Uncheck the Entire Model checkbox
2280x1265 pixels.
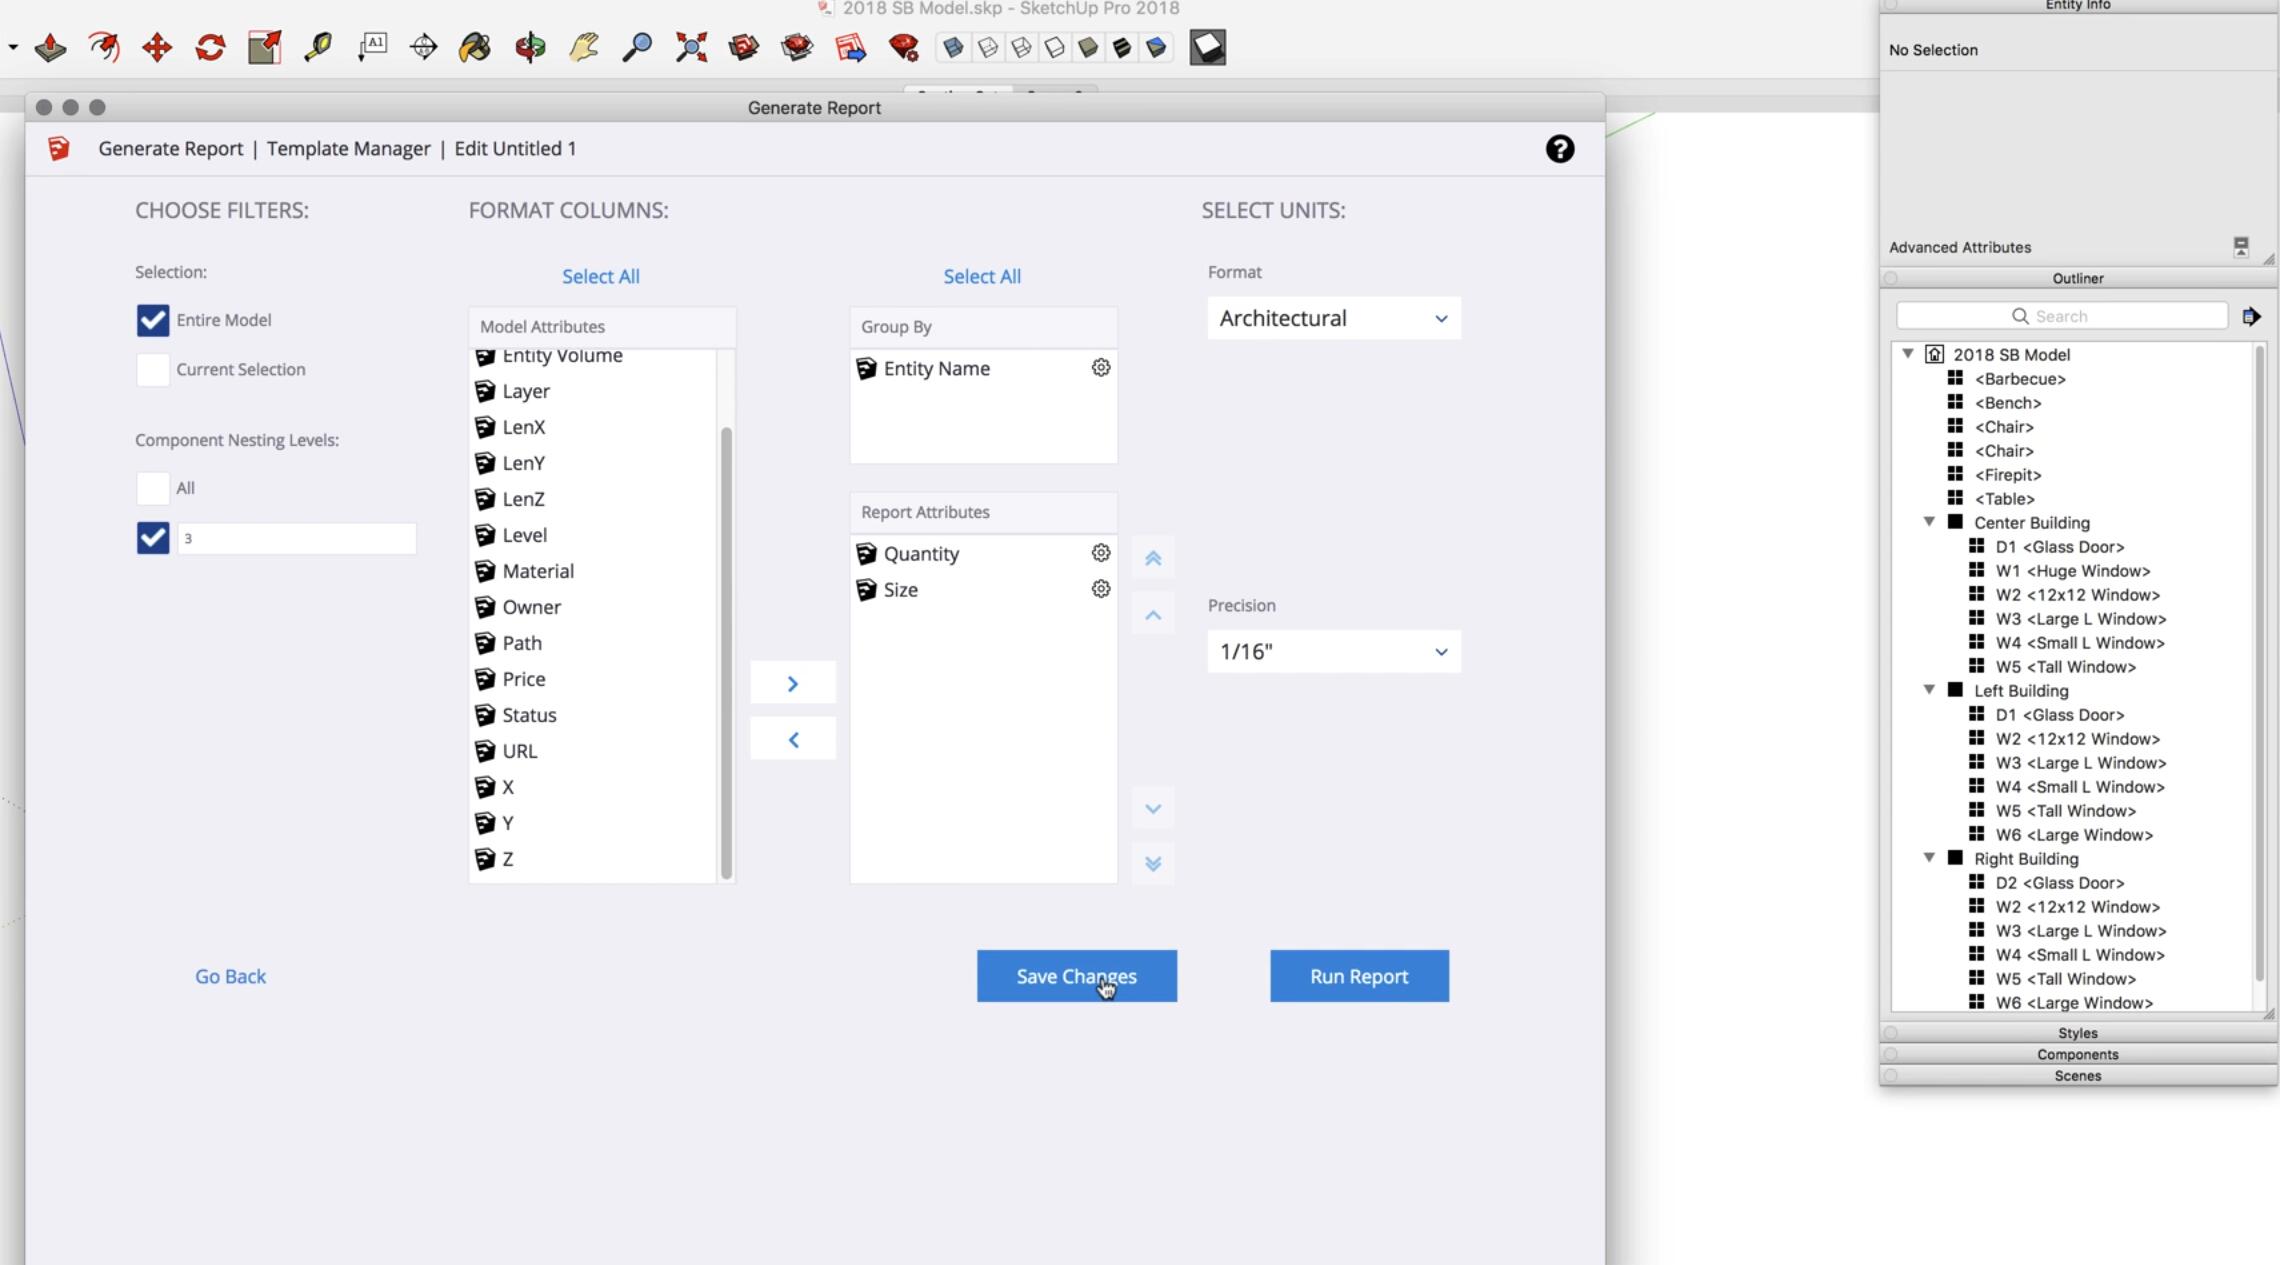pyautogui.click(x=153, y=320)
